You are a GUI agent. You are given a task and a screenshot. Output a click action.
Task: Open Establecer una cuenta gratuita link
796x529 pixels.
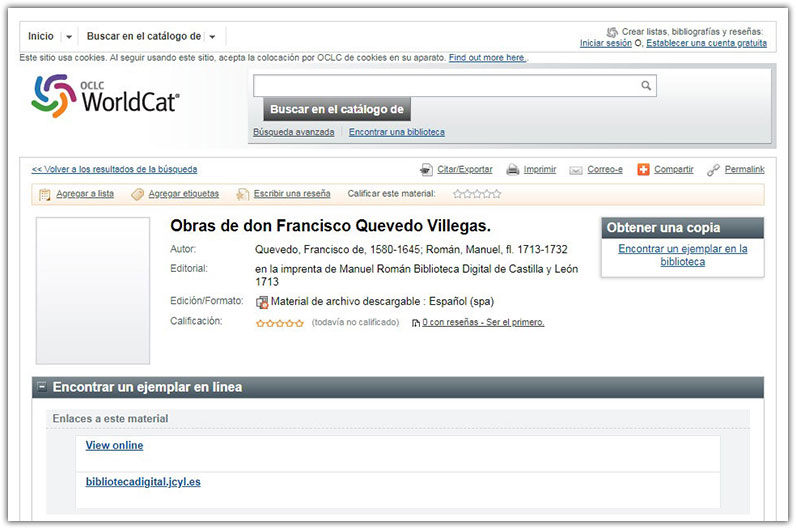tap(706, 43)
